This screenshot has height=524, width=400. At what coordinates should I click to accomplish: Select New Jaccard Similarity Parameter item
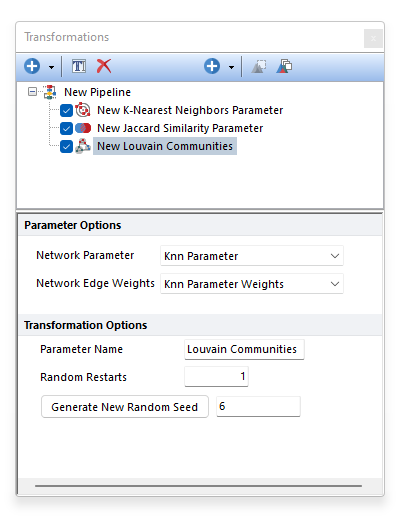point(180,128)
